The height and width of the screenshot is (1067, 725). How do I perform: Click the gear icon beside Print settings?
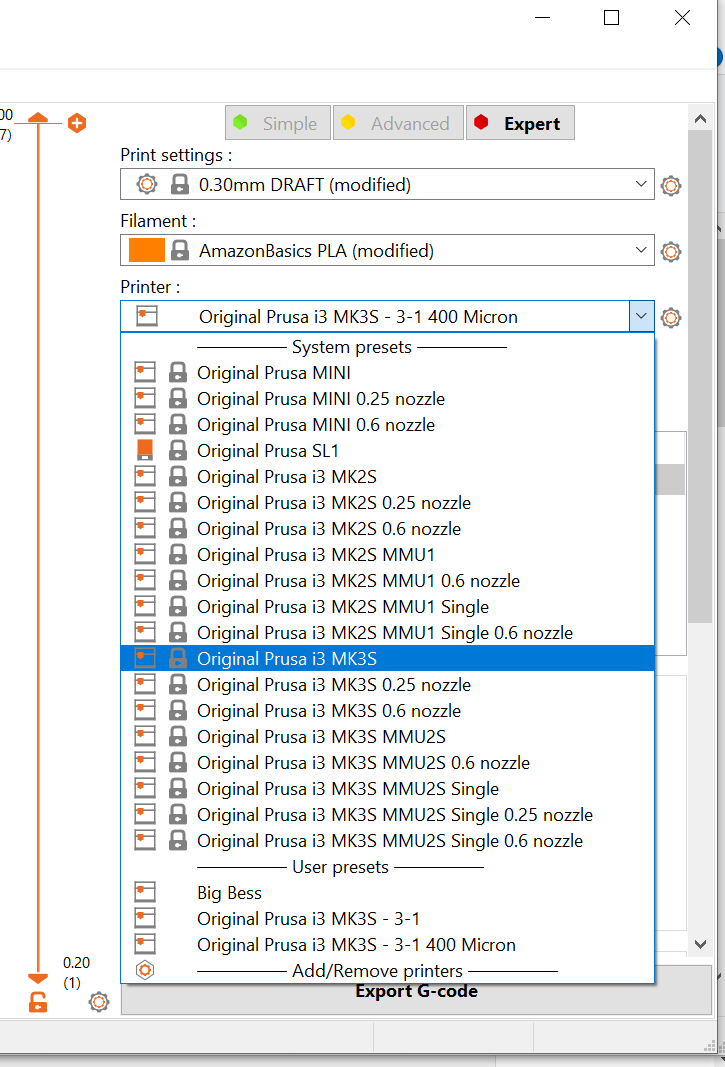[x=671, y=185]
